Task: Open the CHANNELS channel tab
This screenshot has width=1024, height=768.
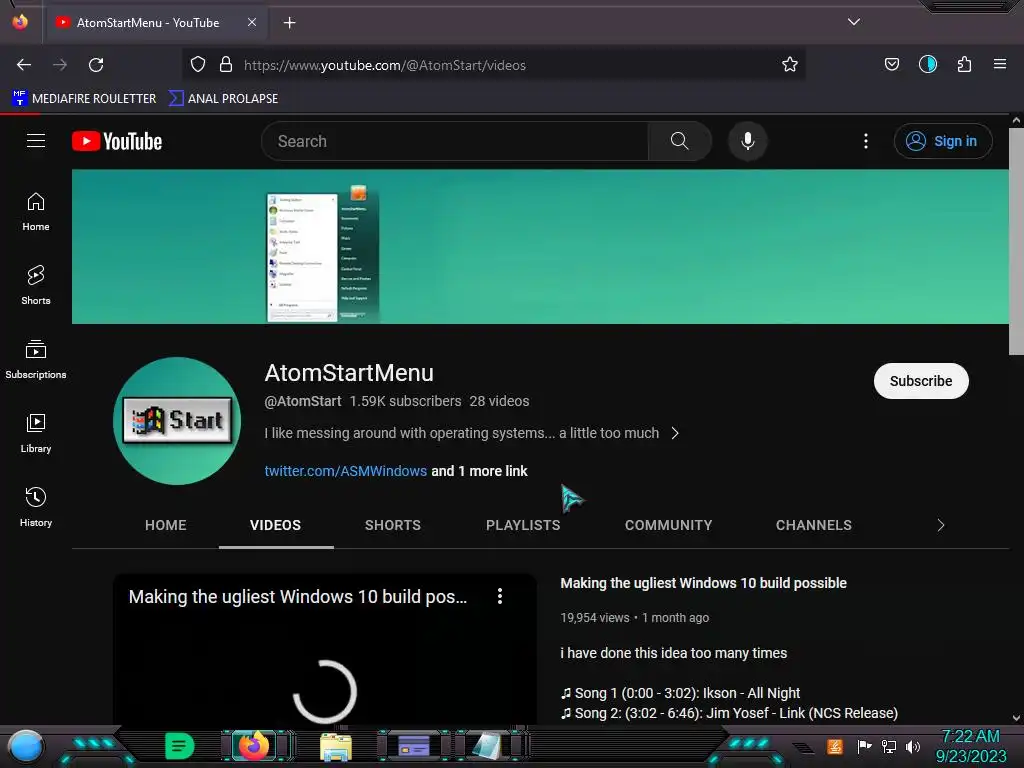Action: coord(814,525)
